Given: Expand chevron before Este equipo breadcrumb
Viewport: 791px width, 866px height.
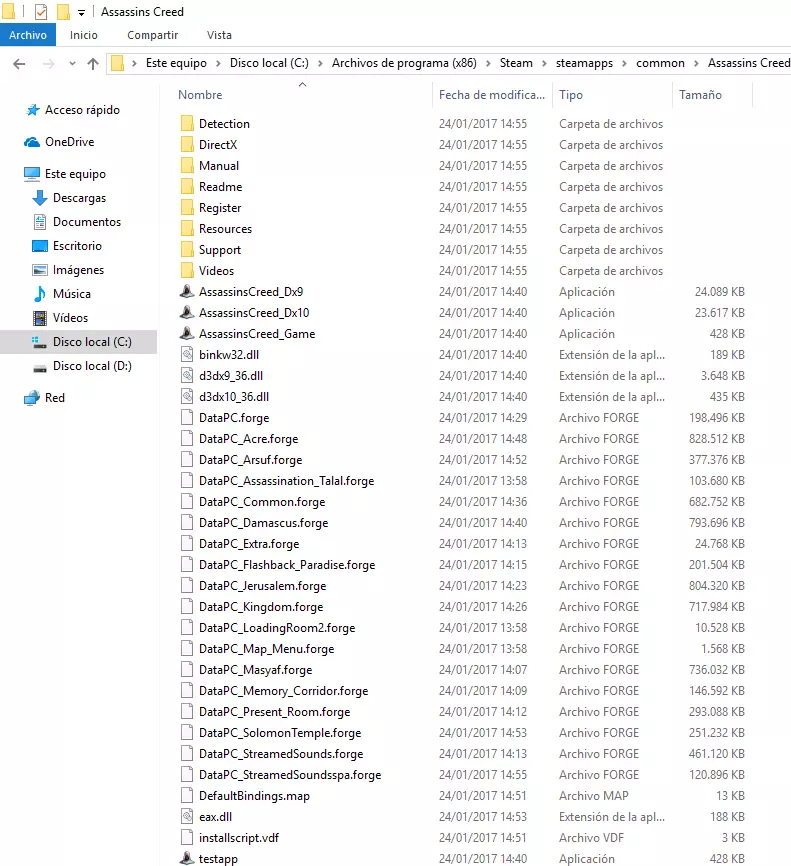Looking at the screenshot, I should pyautogui.click(x=134, y=64).
